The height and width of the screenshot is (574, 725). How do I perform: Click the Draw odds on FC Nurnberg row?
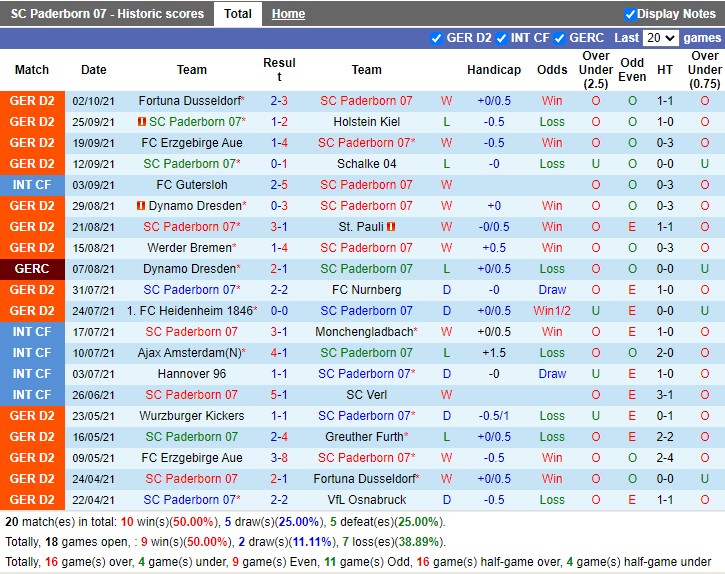tap(552, 290)
